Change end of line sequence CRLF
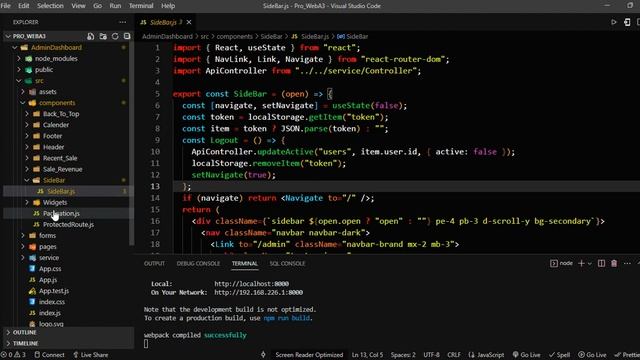Screen dimensions: 640x360 coord(454,355)
